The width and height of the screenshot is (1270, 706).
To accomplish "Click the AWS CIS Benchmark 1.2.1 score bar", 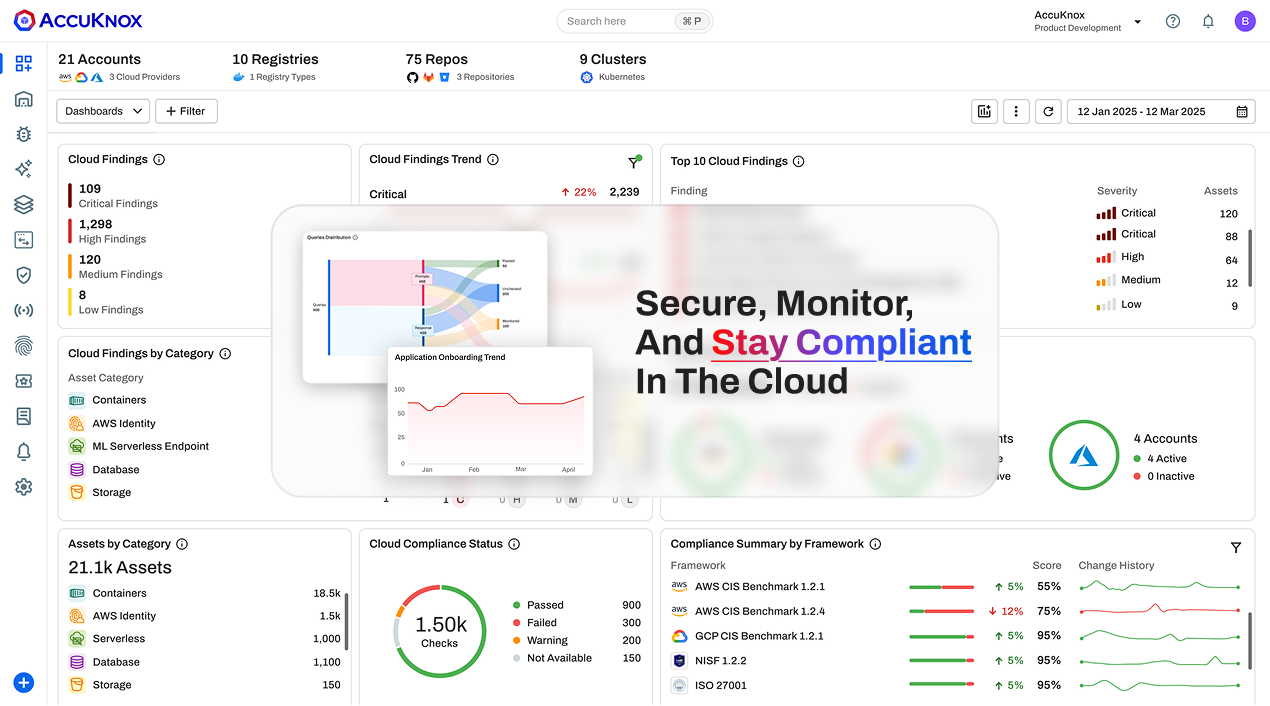I will click(941, 586).
